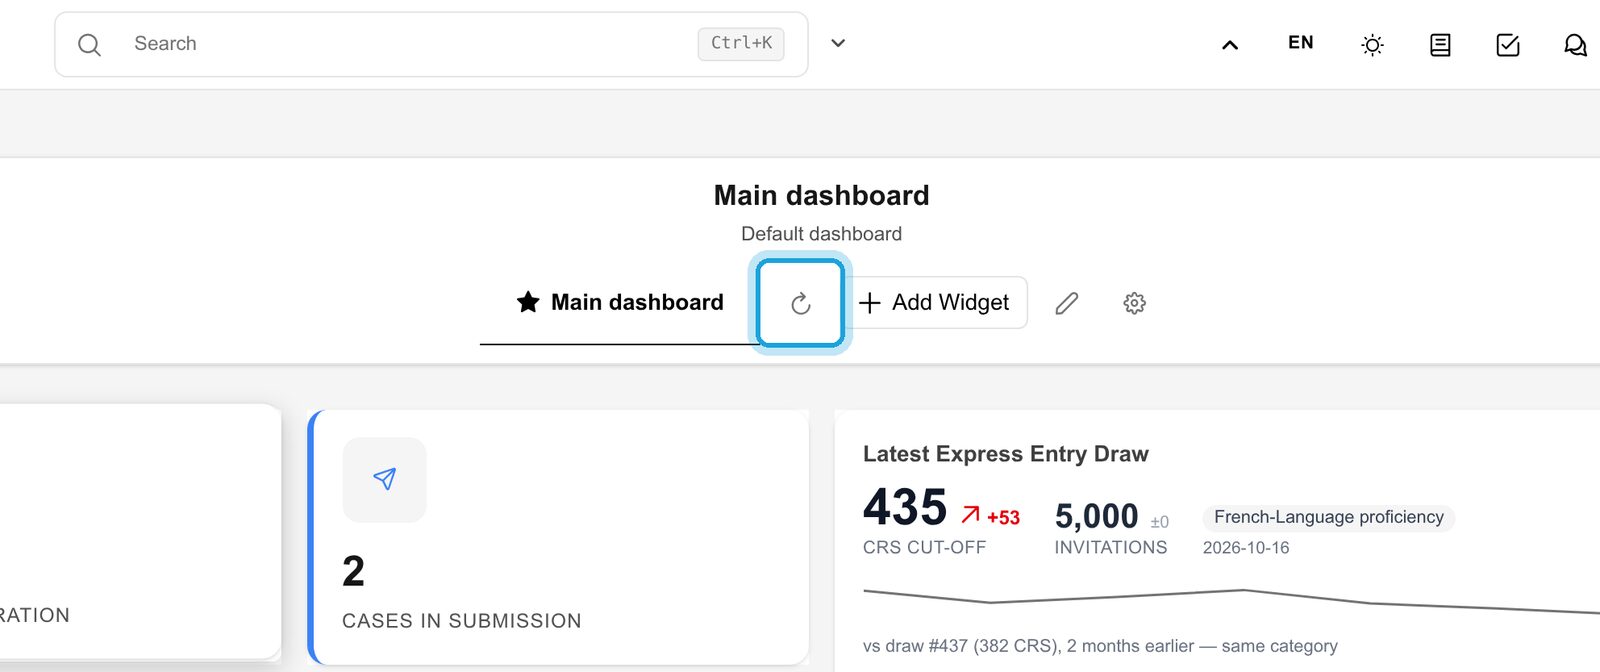Toggle the light/dark theme sun icon

click(x=1372, y=45)
